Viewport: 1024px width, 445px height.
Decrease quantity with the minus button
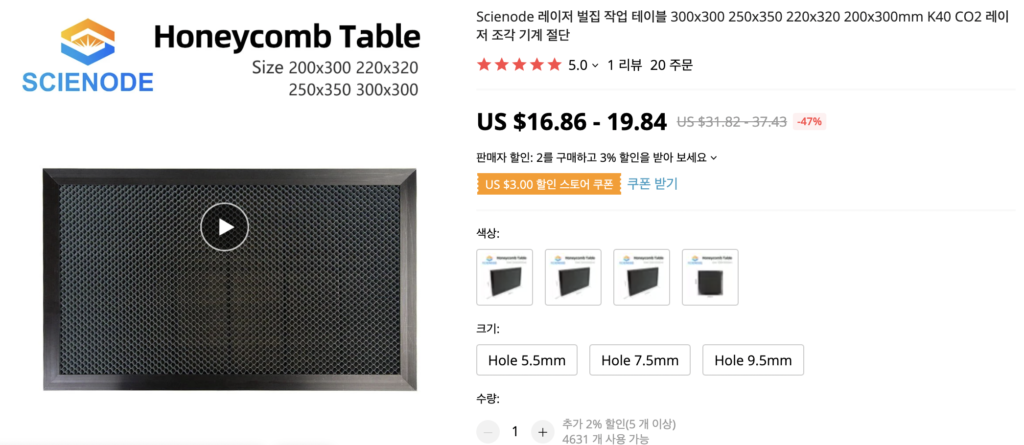[x=488, y=432]
